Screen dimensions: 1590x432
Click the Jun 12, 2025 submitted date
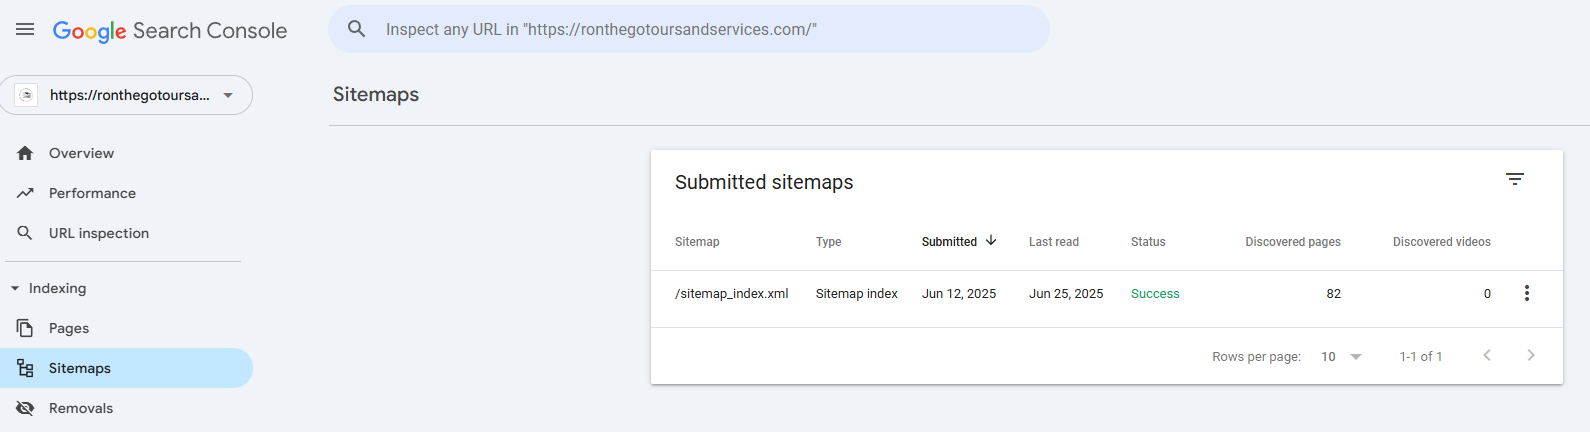tap(959, 294)
